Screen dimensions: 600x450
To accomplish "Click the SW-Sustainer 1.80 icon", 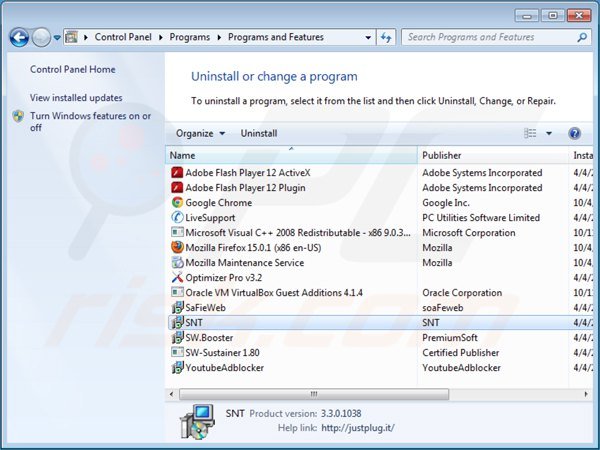I will pos(177,352).
